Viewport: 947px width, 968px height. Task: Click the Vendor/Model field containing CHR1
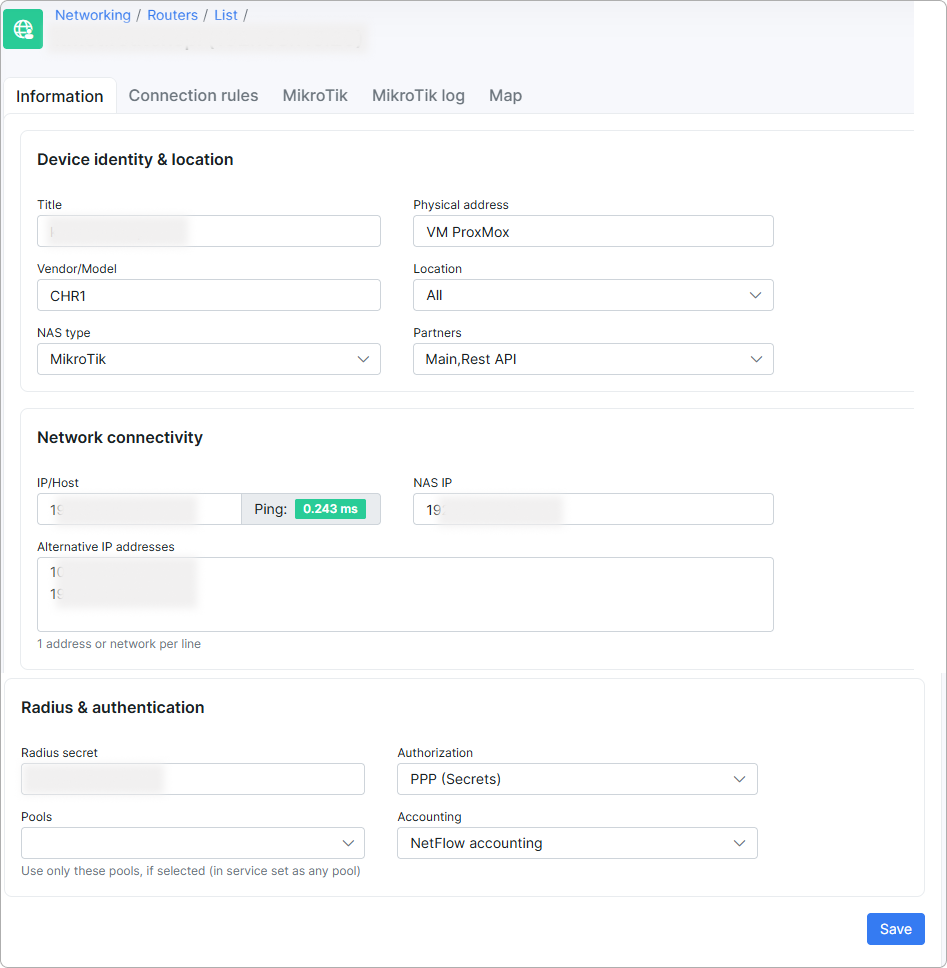coord(209,295)
